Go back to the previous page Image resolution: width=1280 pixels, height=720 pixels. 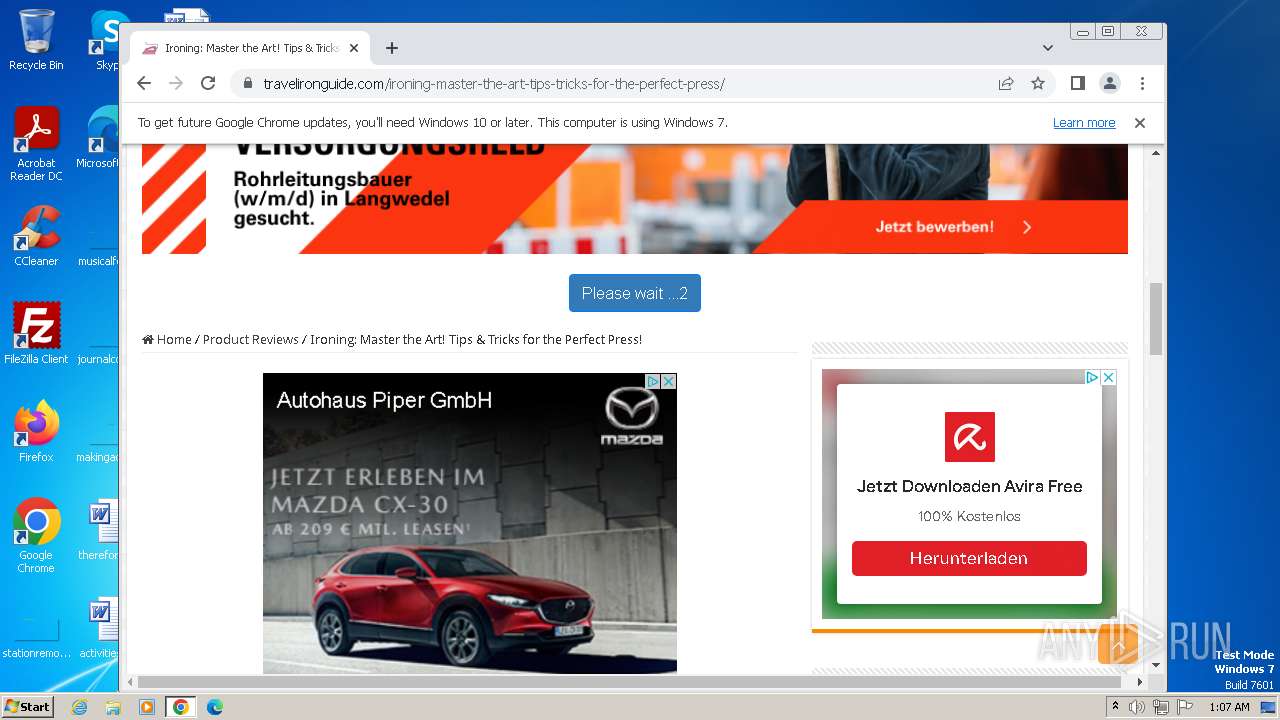pos(144,84)
